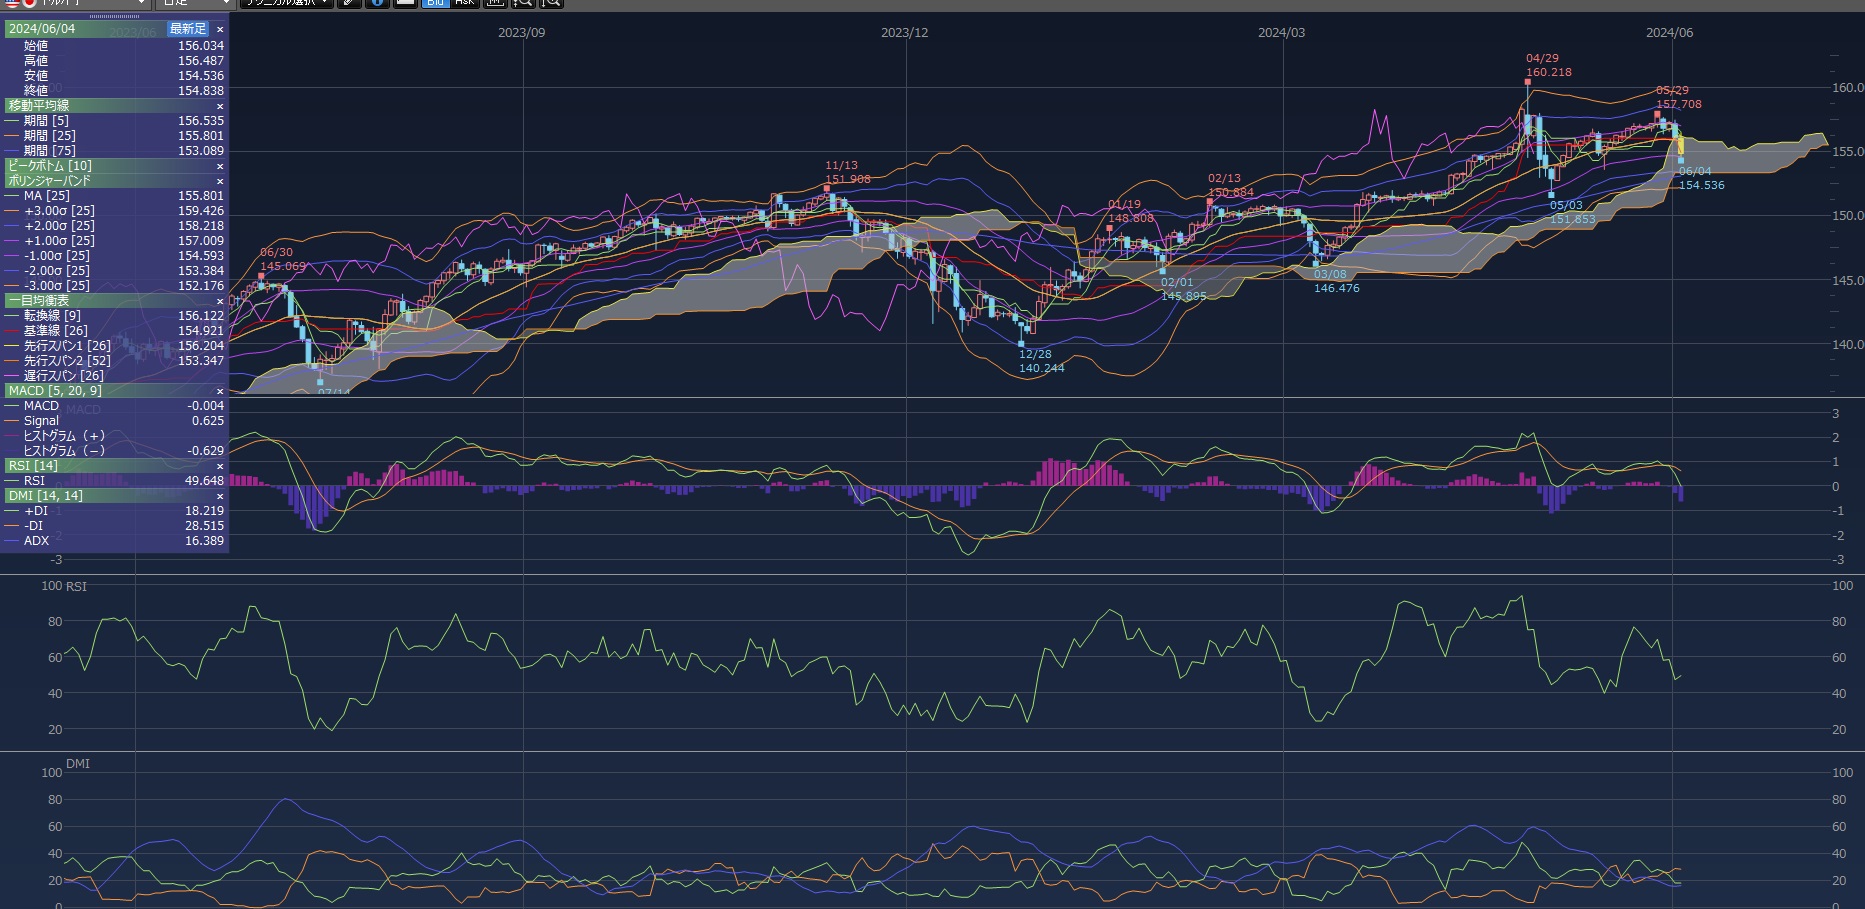Screen dimensions: 1865x909
Task: Click the white rectangle icon before Bid
Action: coord(405,3)
